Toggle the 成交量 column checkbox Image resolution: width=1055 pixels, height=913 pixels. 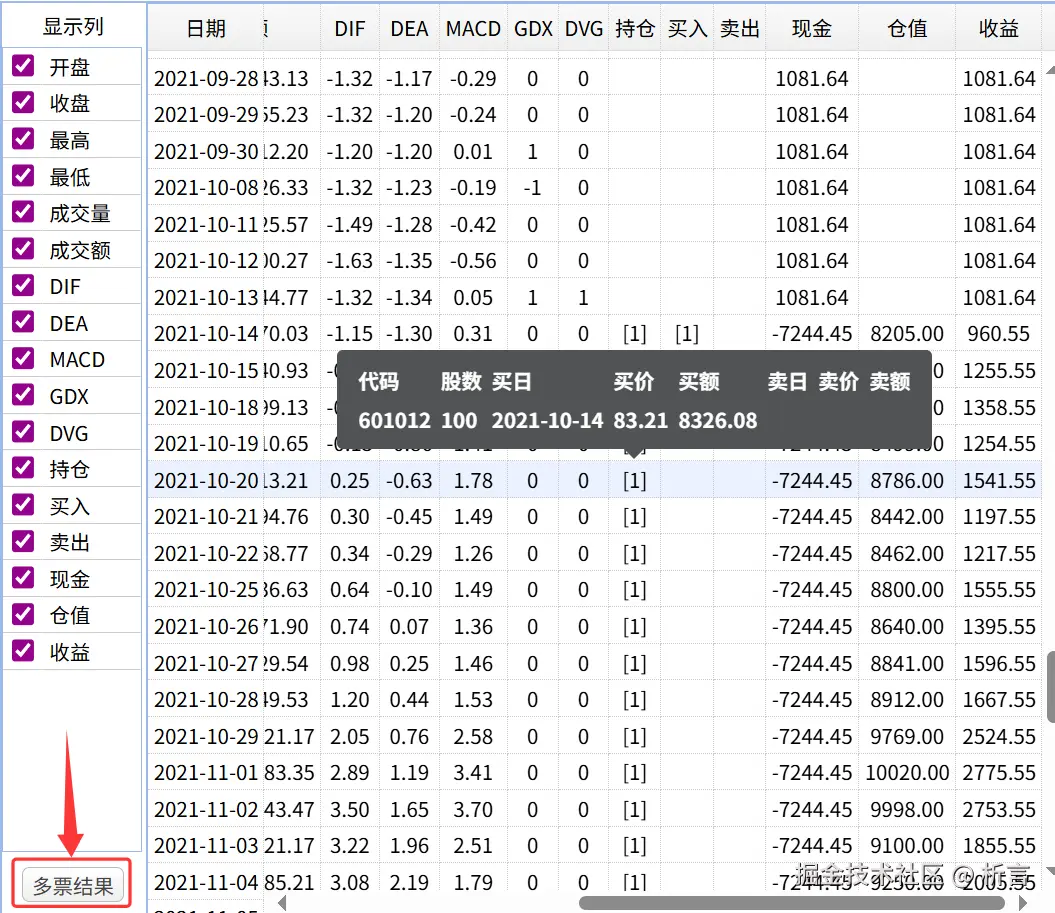pos(23,212)
